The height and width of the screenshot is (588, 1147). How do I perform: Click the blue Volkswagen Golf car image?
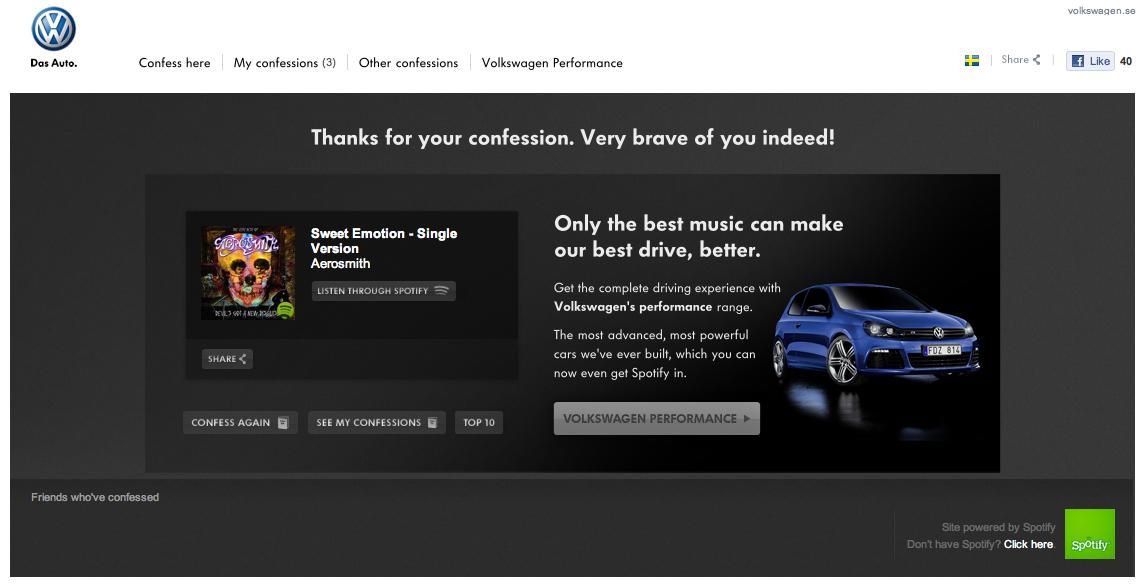(x=876, y=333)
